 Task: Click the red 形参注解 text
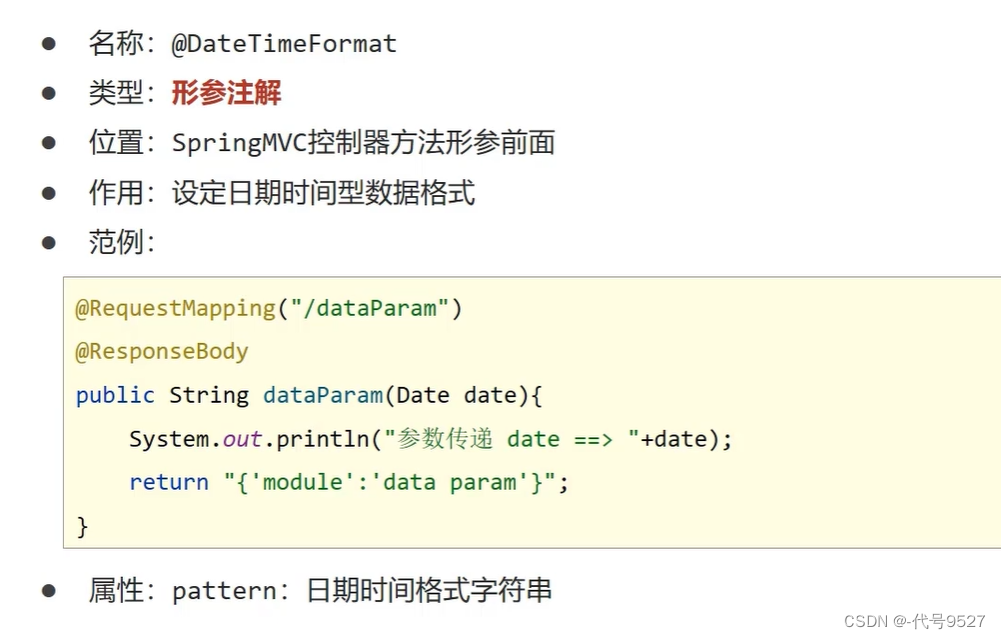click(227, 93)
